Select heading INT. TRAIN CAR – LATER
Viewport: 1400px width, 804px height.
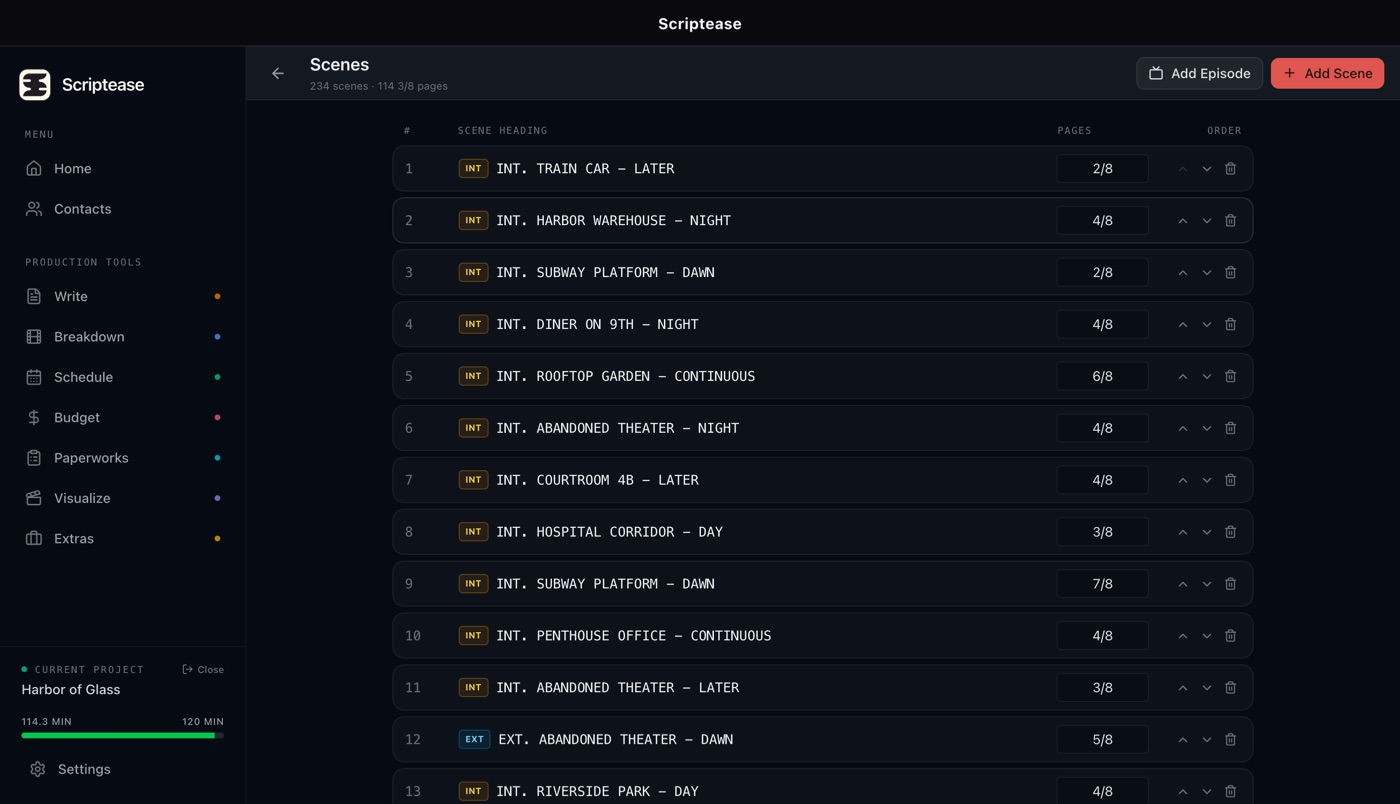[x=585, y=169]
